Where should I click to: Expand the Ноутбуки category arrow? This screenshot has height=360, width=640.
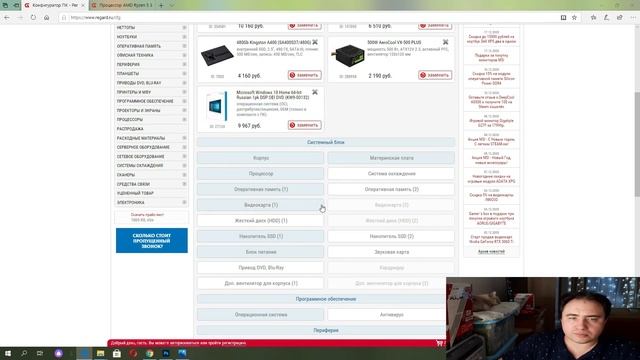[184, 37]
